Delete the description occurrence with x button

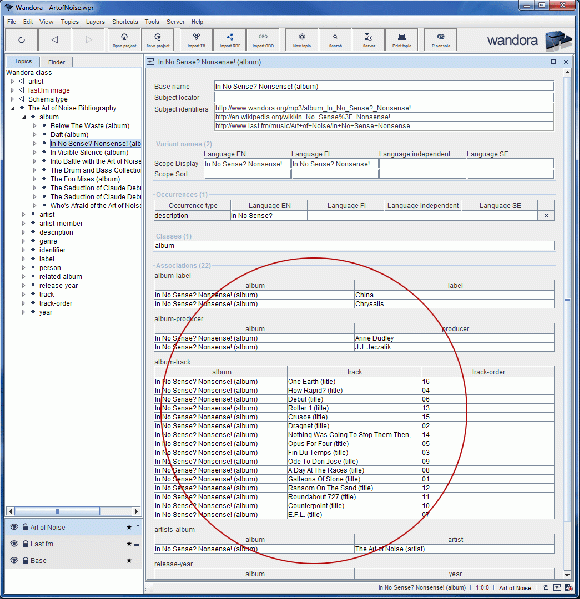[546, 215]
